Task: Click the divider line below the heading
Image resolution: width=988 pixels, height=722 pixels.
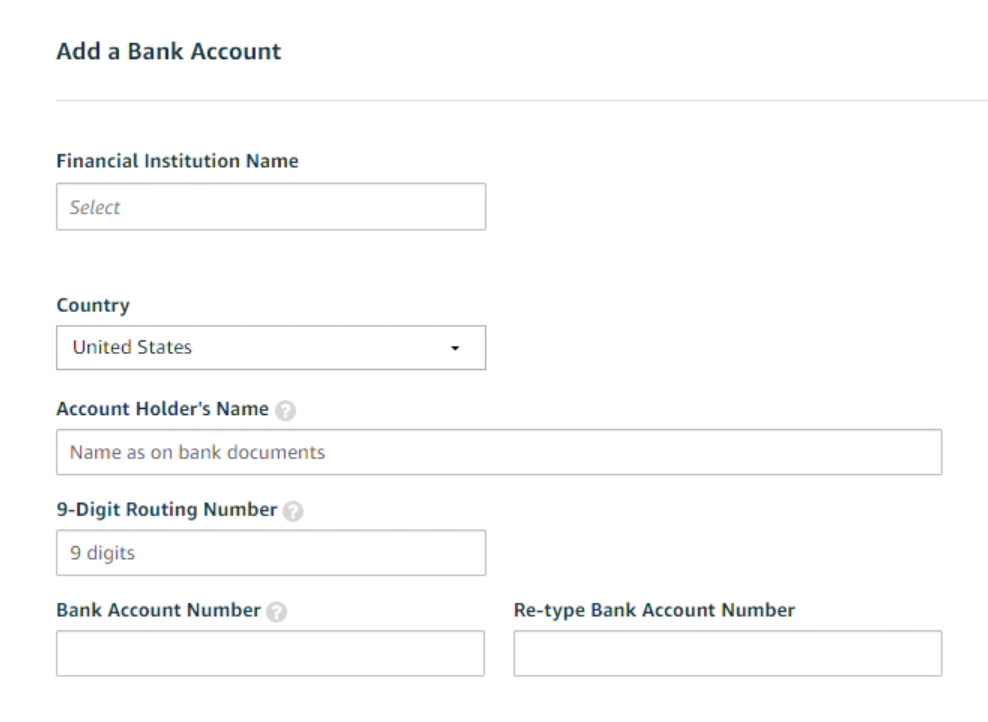Action: click(520, 100)
